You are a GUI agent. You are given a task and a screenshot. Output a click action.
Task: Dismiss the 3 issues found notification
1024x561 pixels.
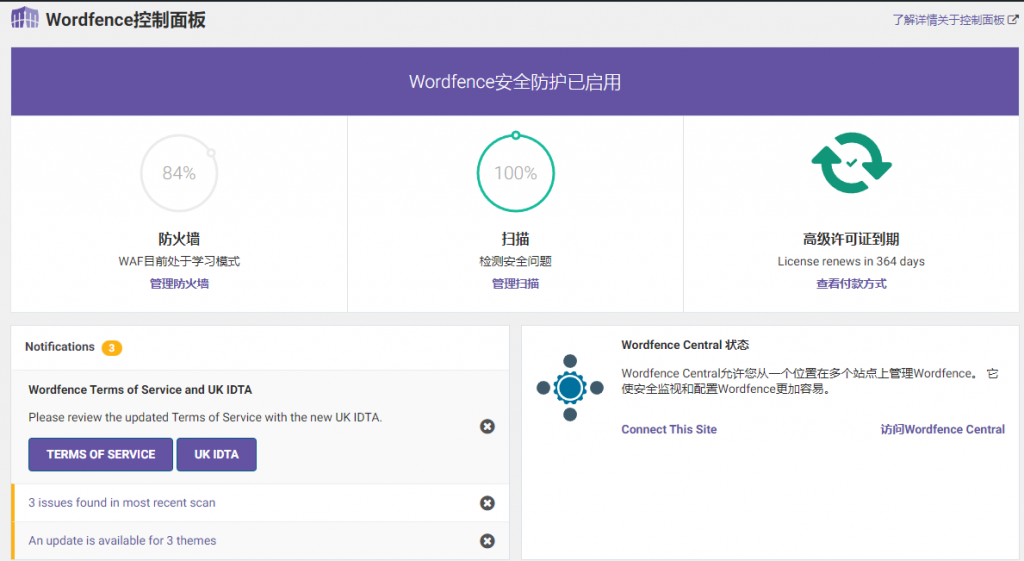tap(487, 503)
